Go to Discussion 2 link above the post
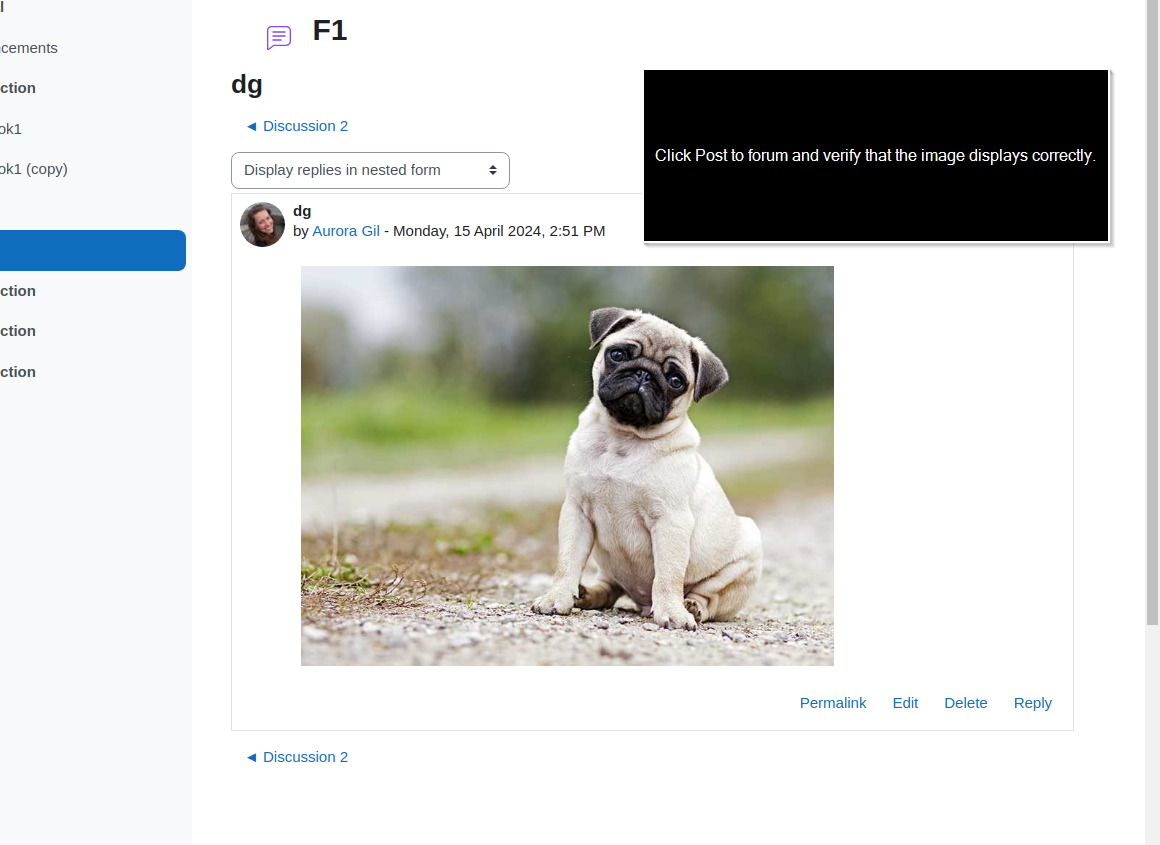Viewport: 1160px width, 845px height. [297, 126]
